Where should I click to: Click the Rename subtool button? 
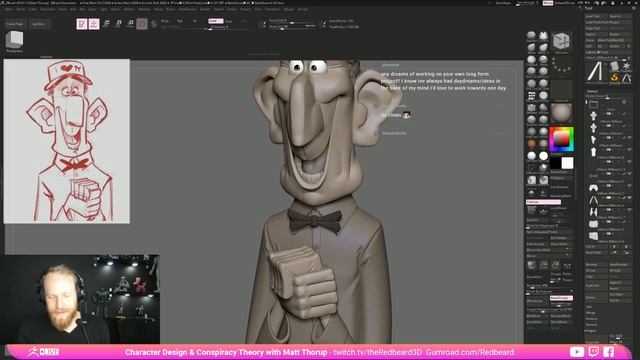pyautogui.click(x=596, y=264)
